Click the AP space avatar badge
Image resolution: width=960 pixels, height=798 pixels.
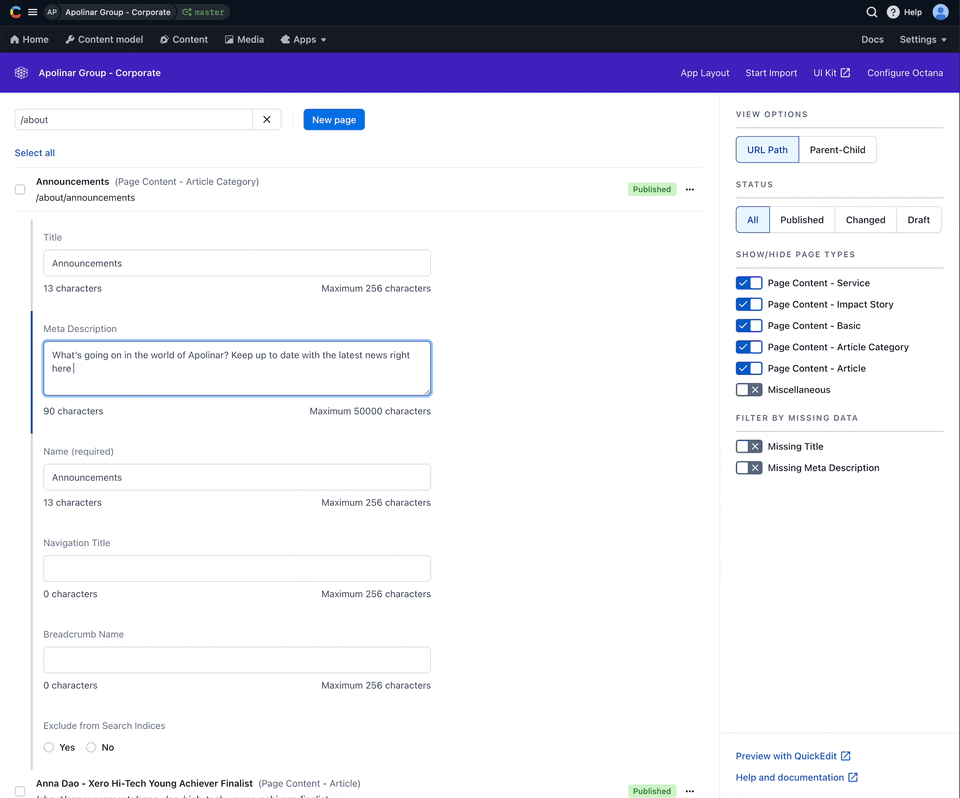[52, 12]
